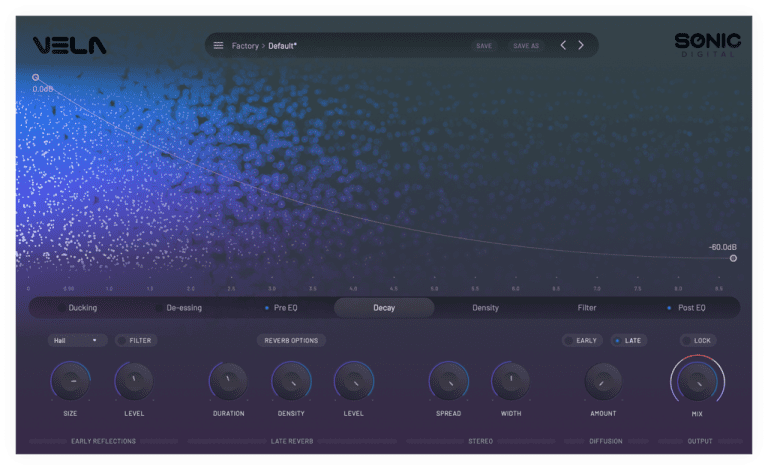Click the diffusion AMOUNT knob
Image resolution: width=768 pixels, height=470 pixels.
pyautogui.click(x=603, y=382)
